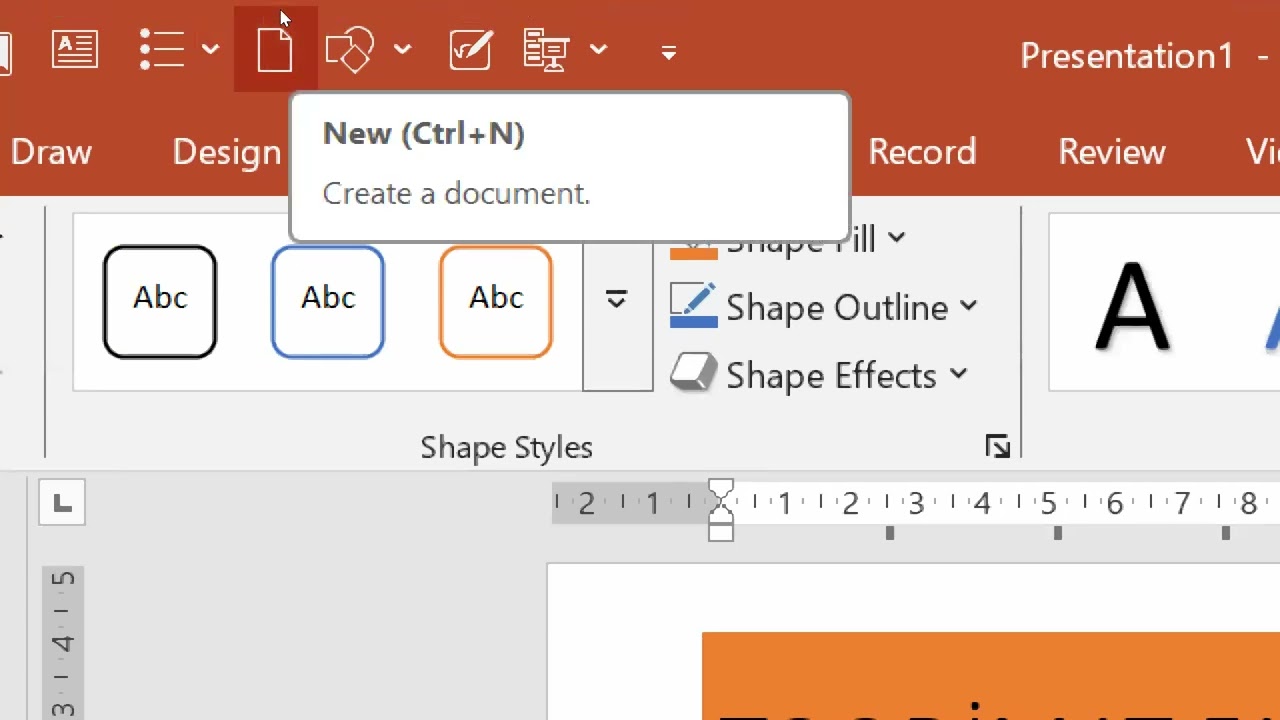Image resolution: width=1280 pixels, height=720 pixels.
Task: Go to the Record tab
Action: click(922, 152)
